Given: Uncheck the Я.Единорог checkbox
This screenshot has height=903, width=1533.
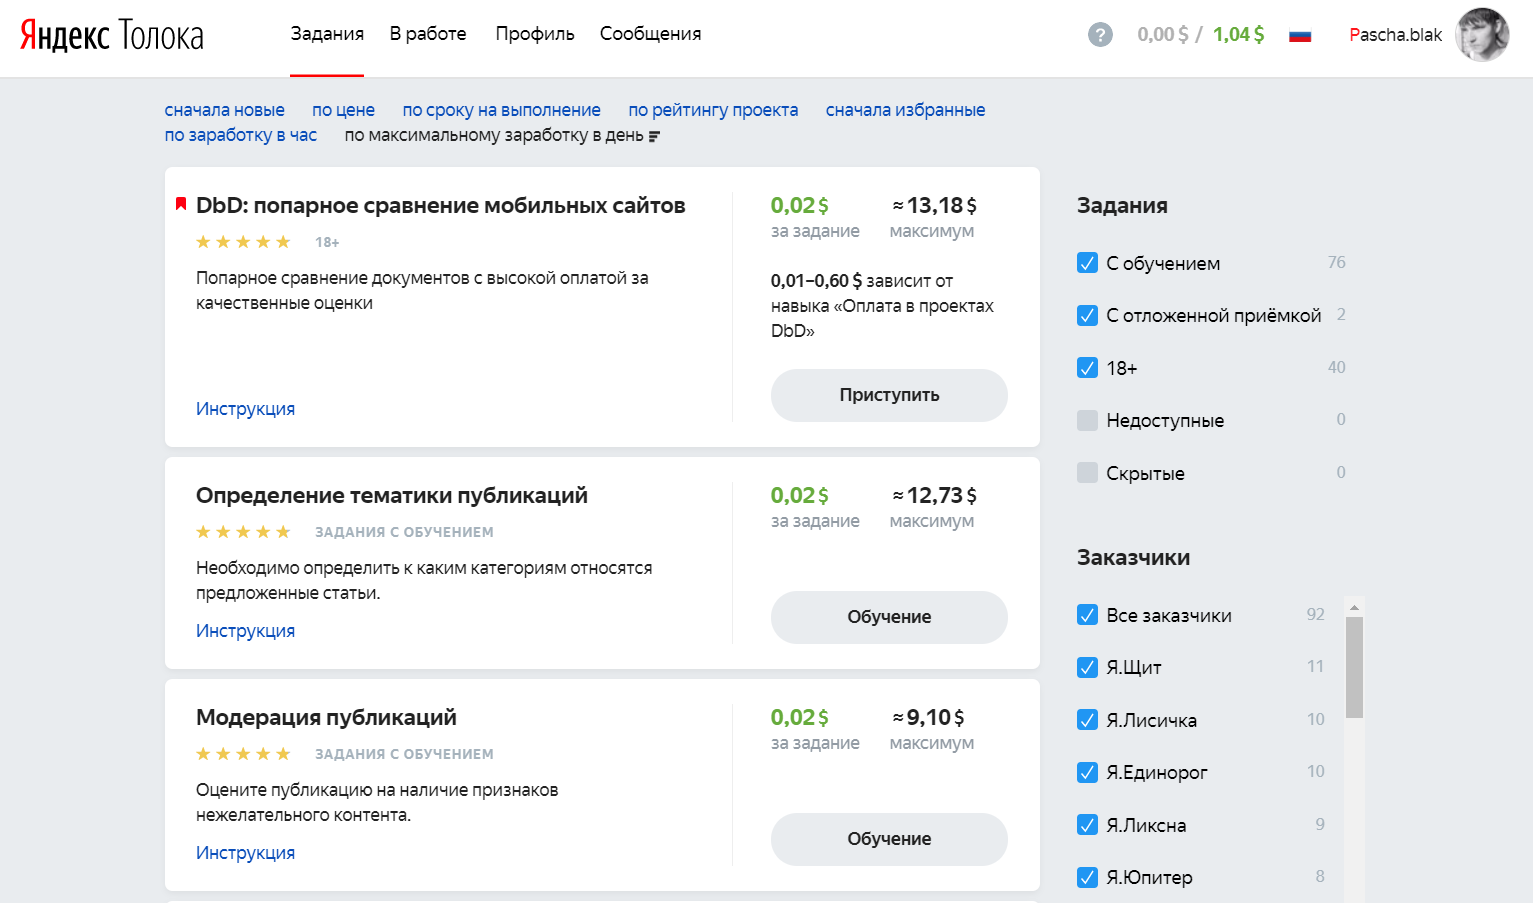Looking at the screenshot, I should pyautogui.click(x=1088, y=772).
